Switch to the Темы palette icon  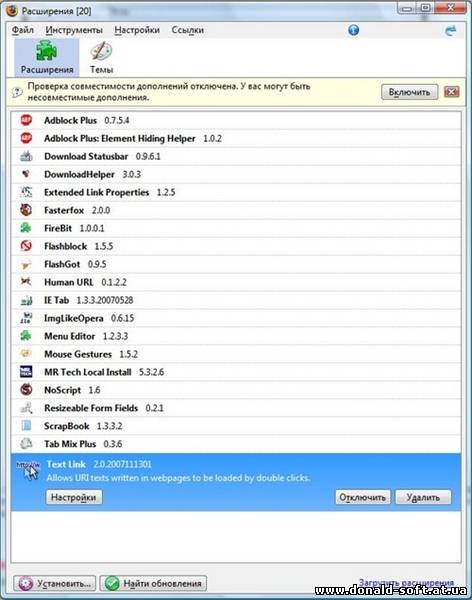(x=101, y=52)
